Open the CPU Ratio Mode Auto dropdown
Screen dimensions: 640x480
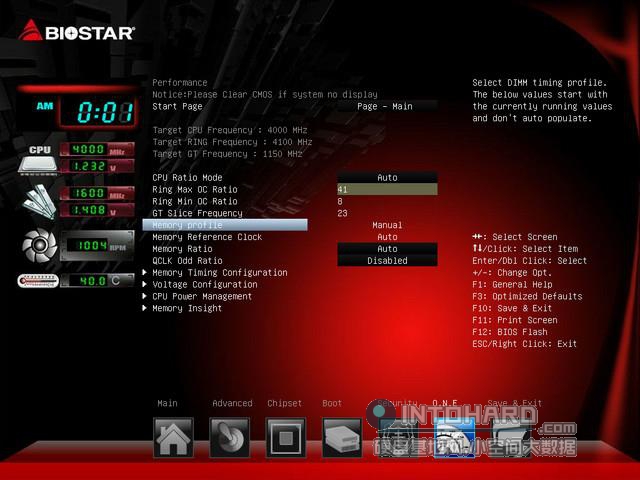387,178
